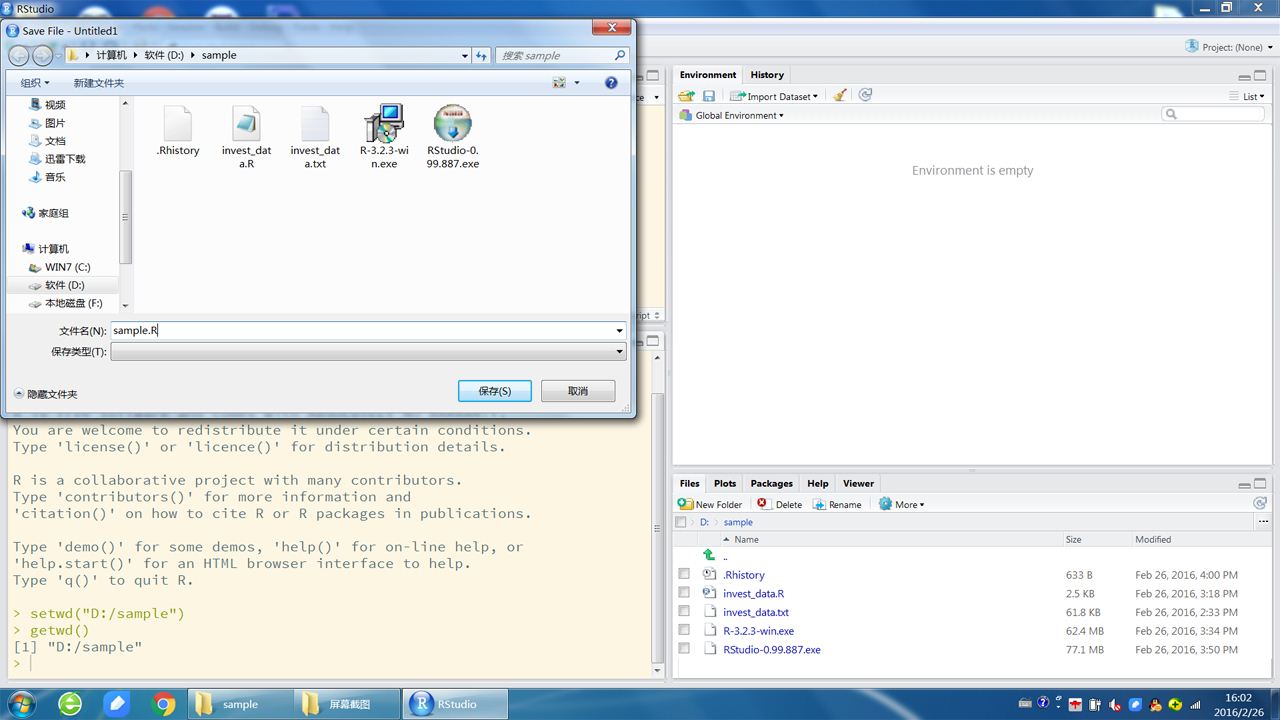The image size is (1280, 720).
Task: Click Rename in Files pane
Action: pyautogui.click(x=837, y=504)
